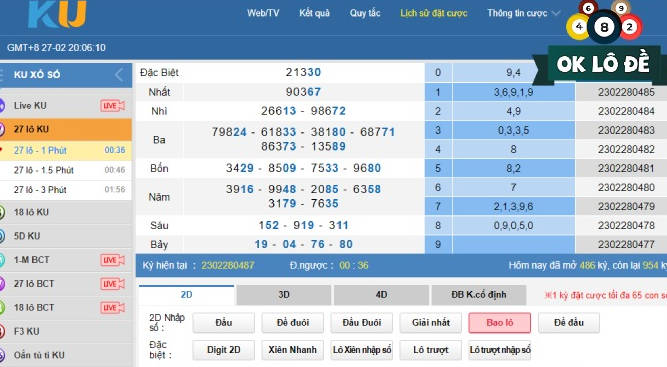
Task: Select the Oẳn tù tì KU game
Action: pyautogui.click(x=66, y=355)
